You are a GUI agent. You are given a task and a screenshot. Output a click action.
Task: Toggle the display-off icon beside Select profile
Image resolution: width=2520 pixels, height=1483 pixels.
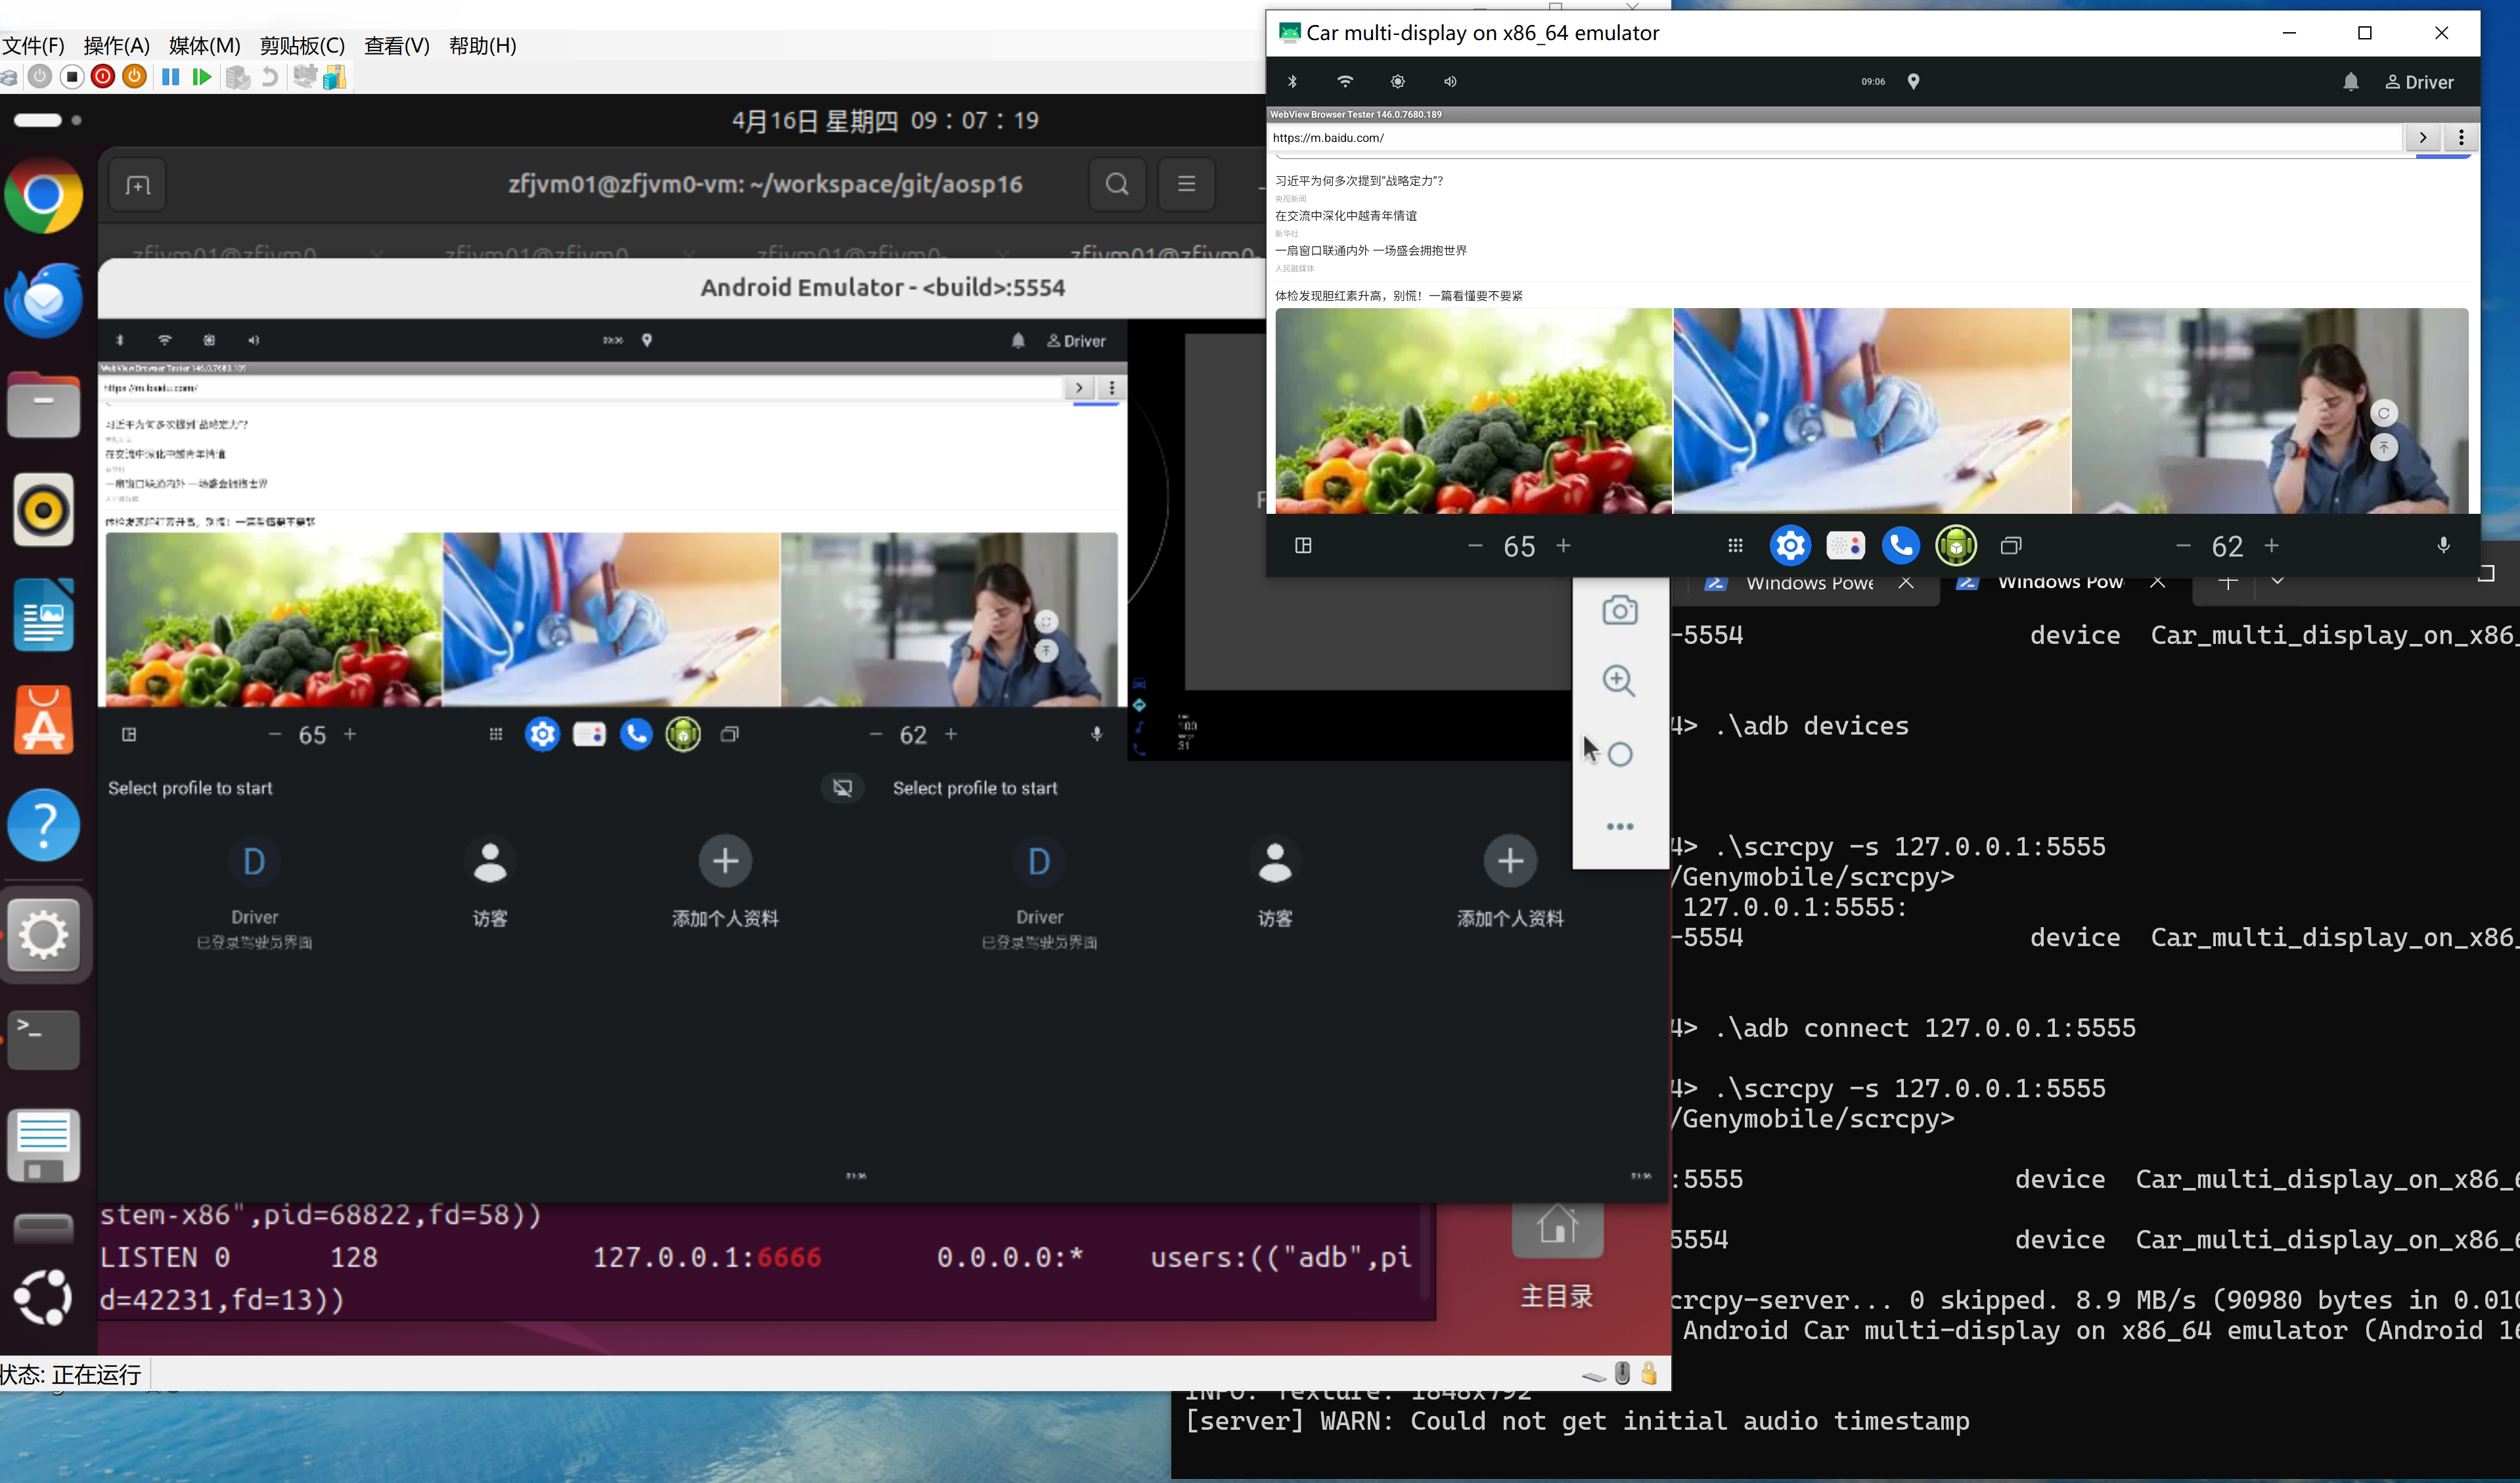(x=842, y=788)
